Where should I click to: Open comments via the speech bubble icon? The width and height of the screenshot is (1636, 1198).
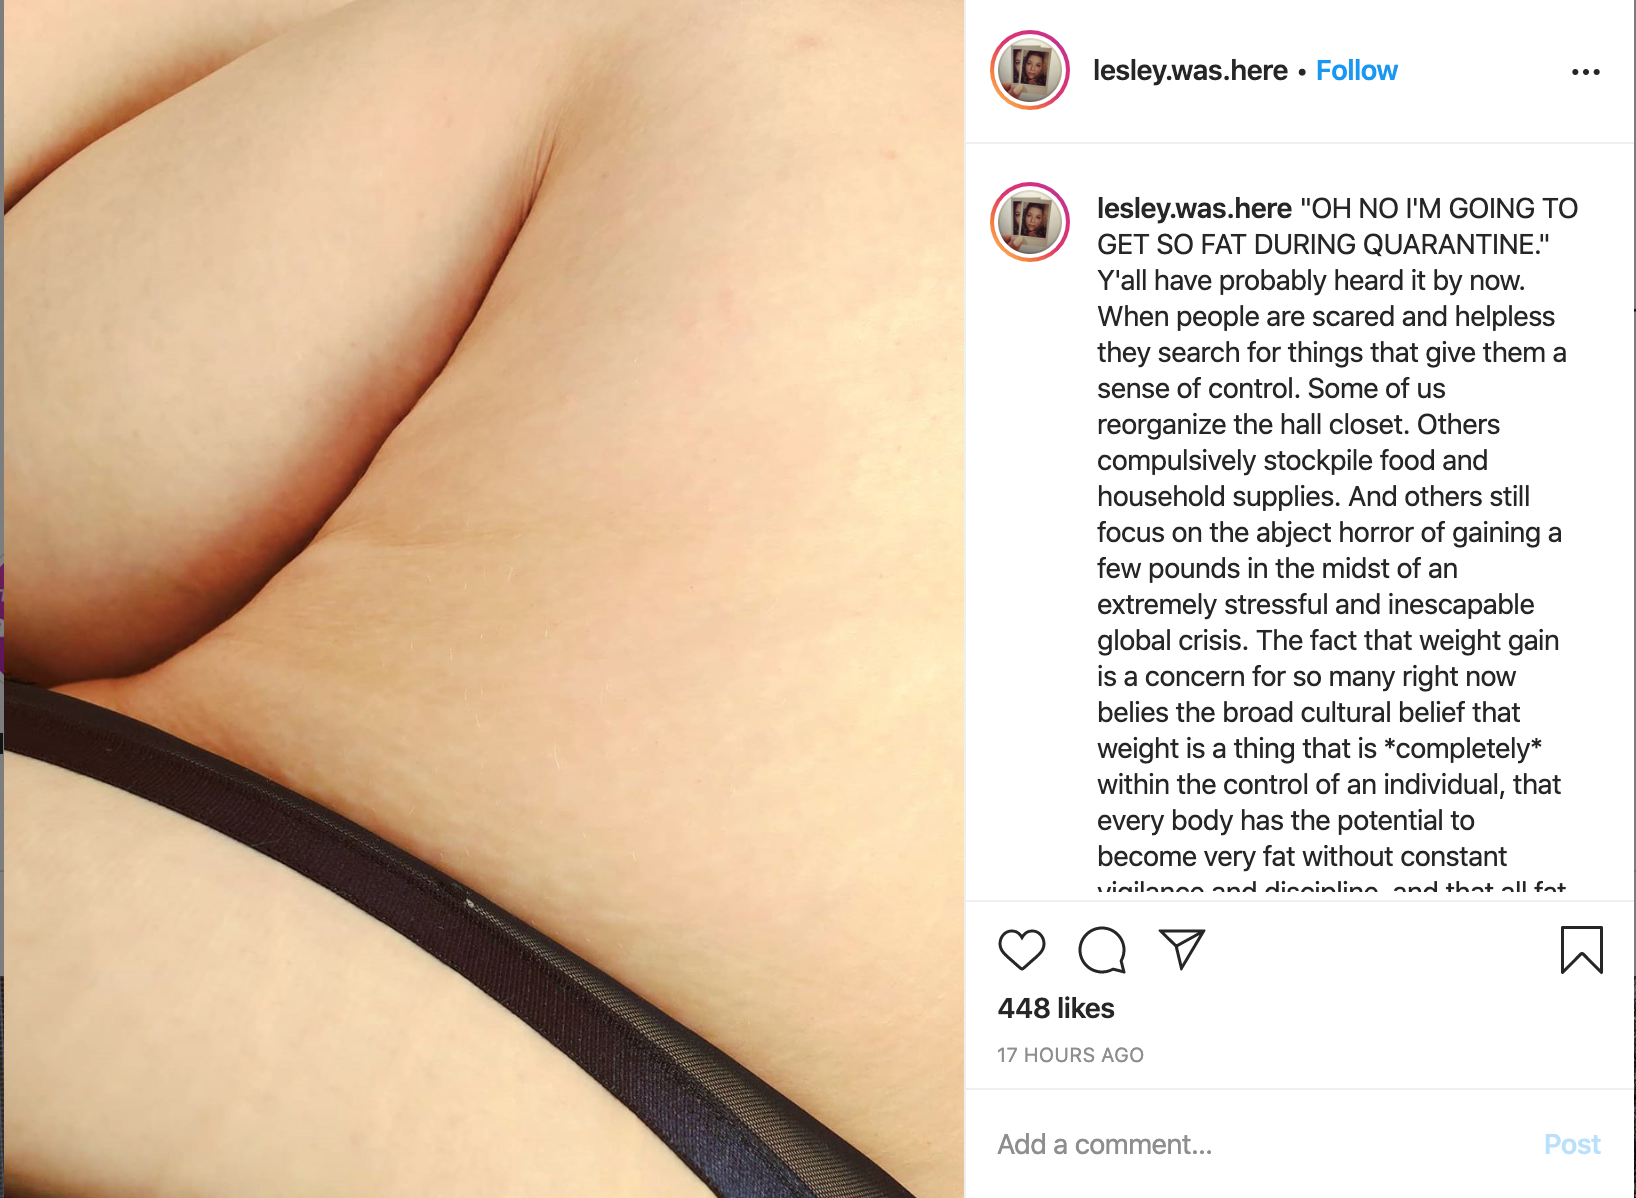tap(1102, 950)
